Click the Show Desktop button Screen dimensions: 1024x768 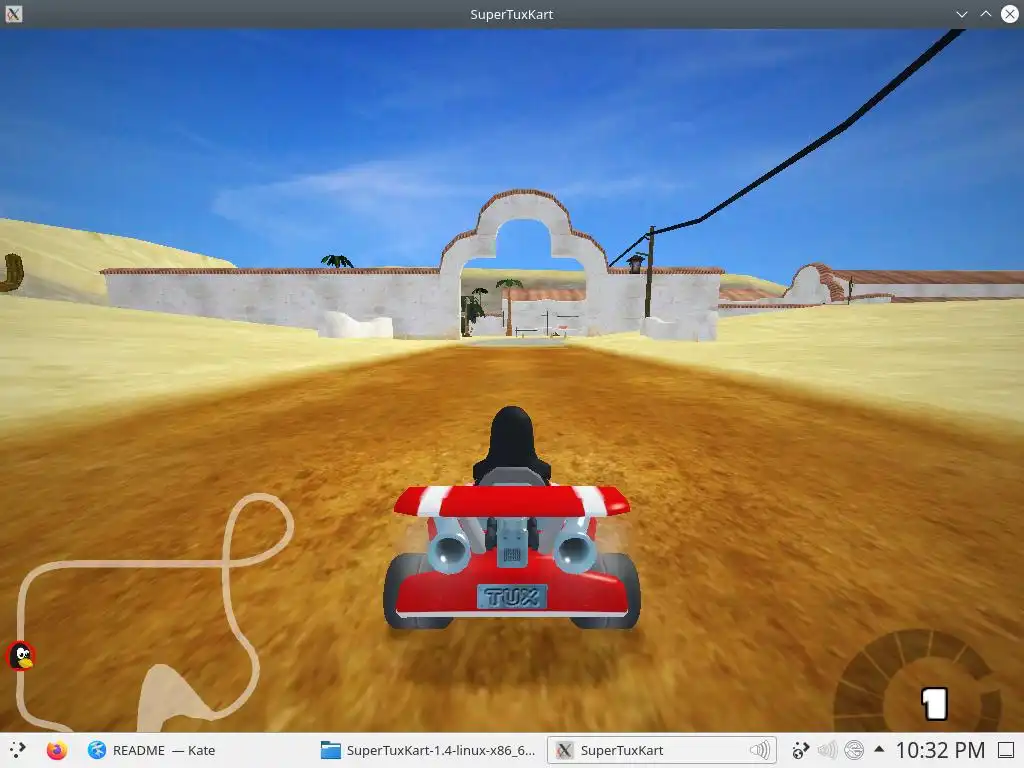coord(1006,750)
